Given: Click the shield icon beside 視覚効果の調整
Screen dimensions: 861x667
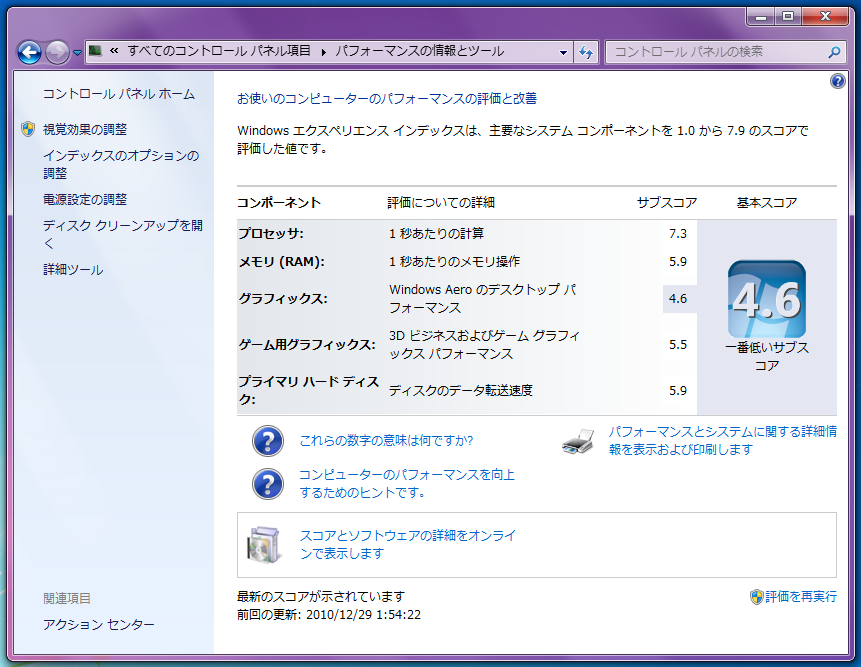Looking at the screenshot, I should coord(28,129).
